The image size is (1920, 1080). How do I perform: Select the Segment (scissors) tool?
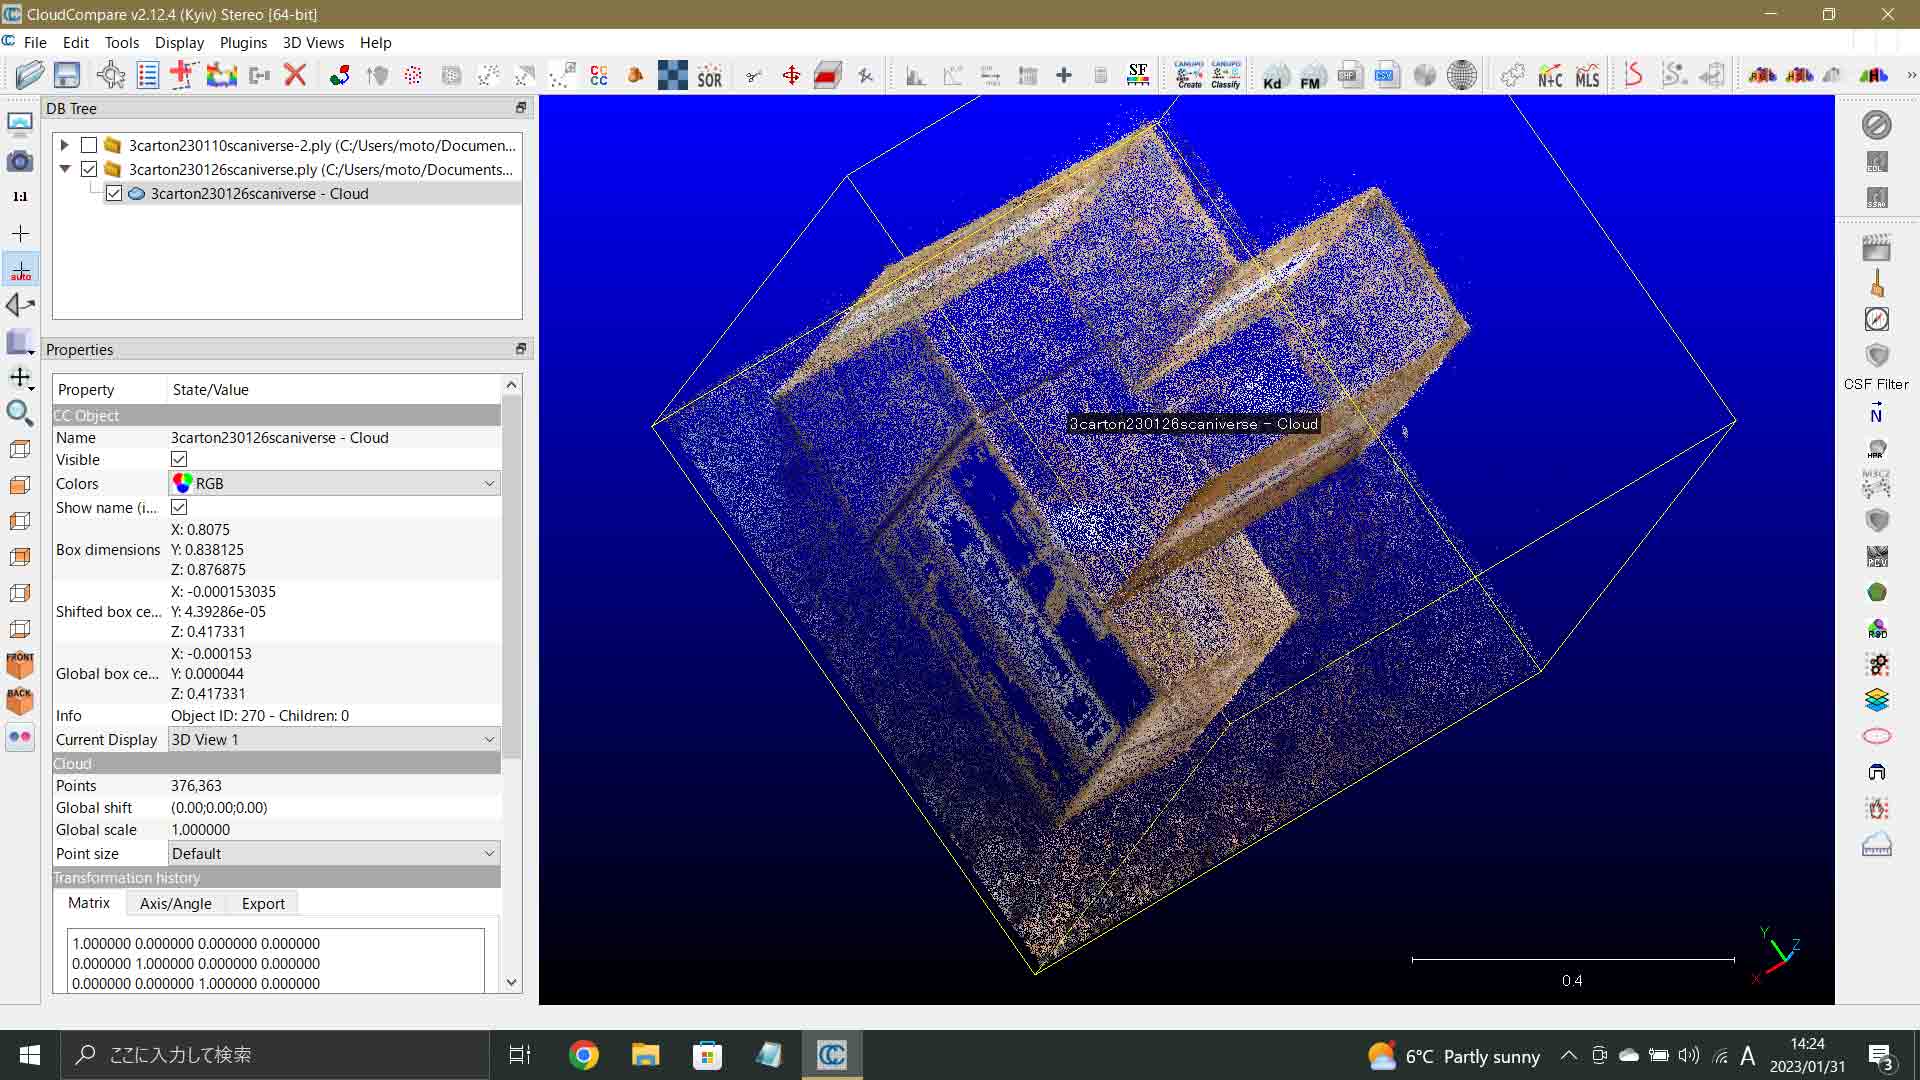pyautogui.click(x=755, y=75)
